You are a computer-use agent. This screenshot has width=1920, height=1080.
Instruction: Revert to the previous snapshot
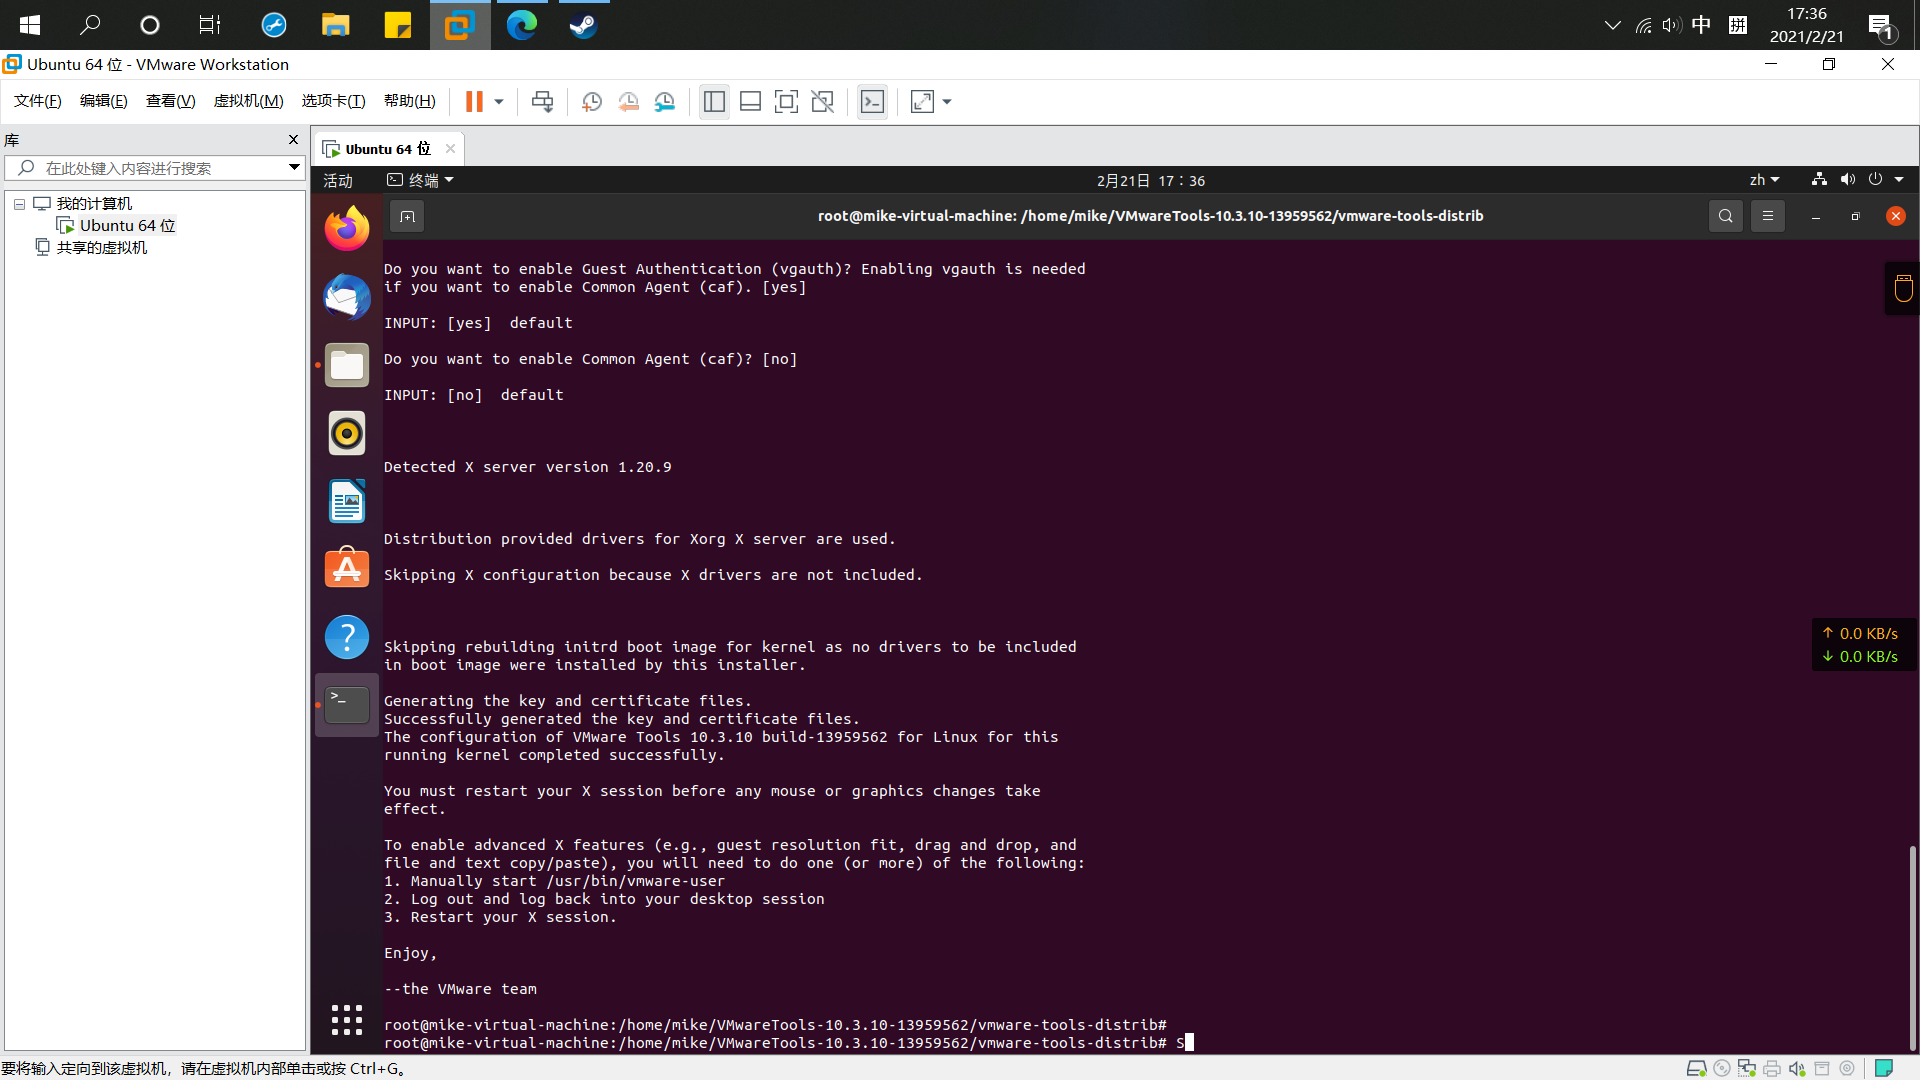628,102
